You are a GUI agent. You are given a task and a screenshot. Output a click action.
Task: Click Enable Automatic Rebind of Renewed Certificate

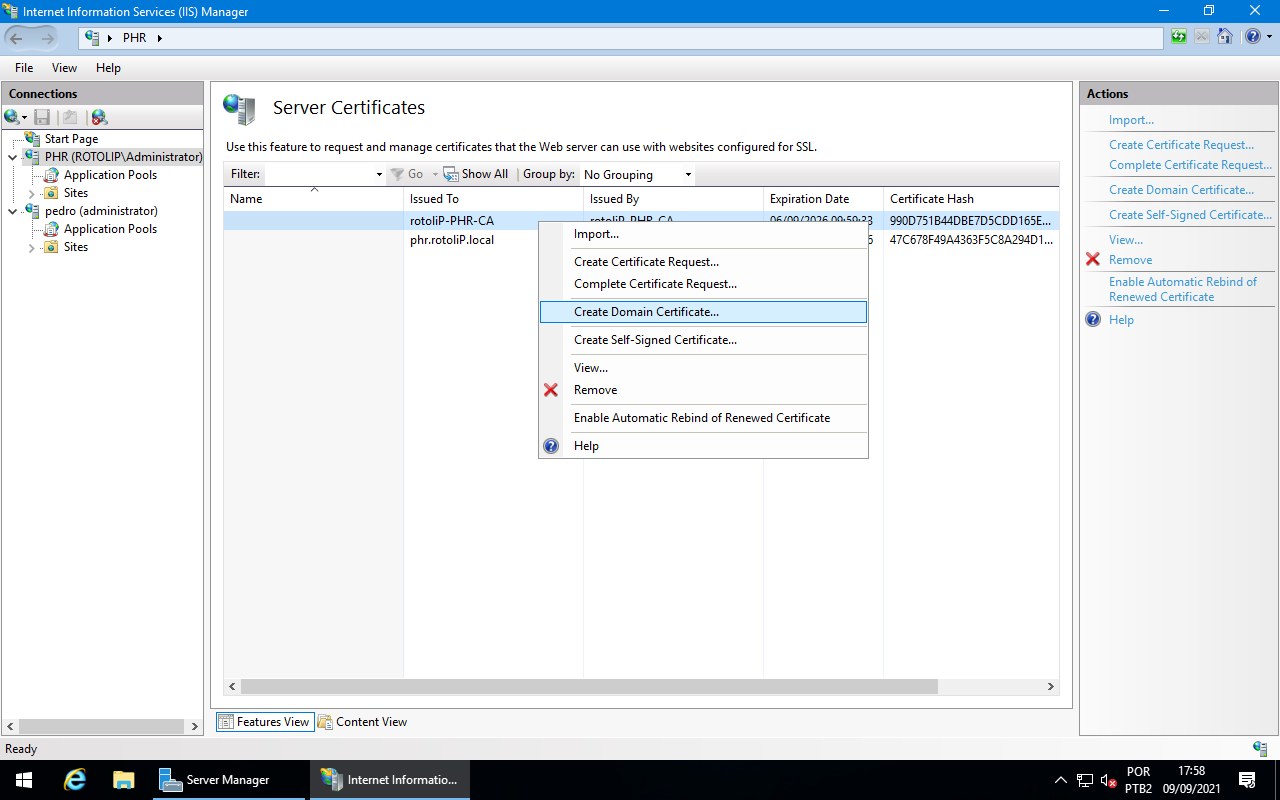(x=1183, y=289)
